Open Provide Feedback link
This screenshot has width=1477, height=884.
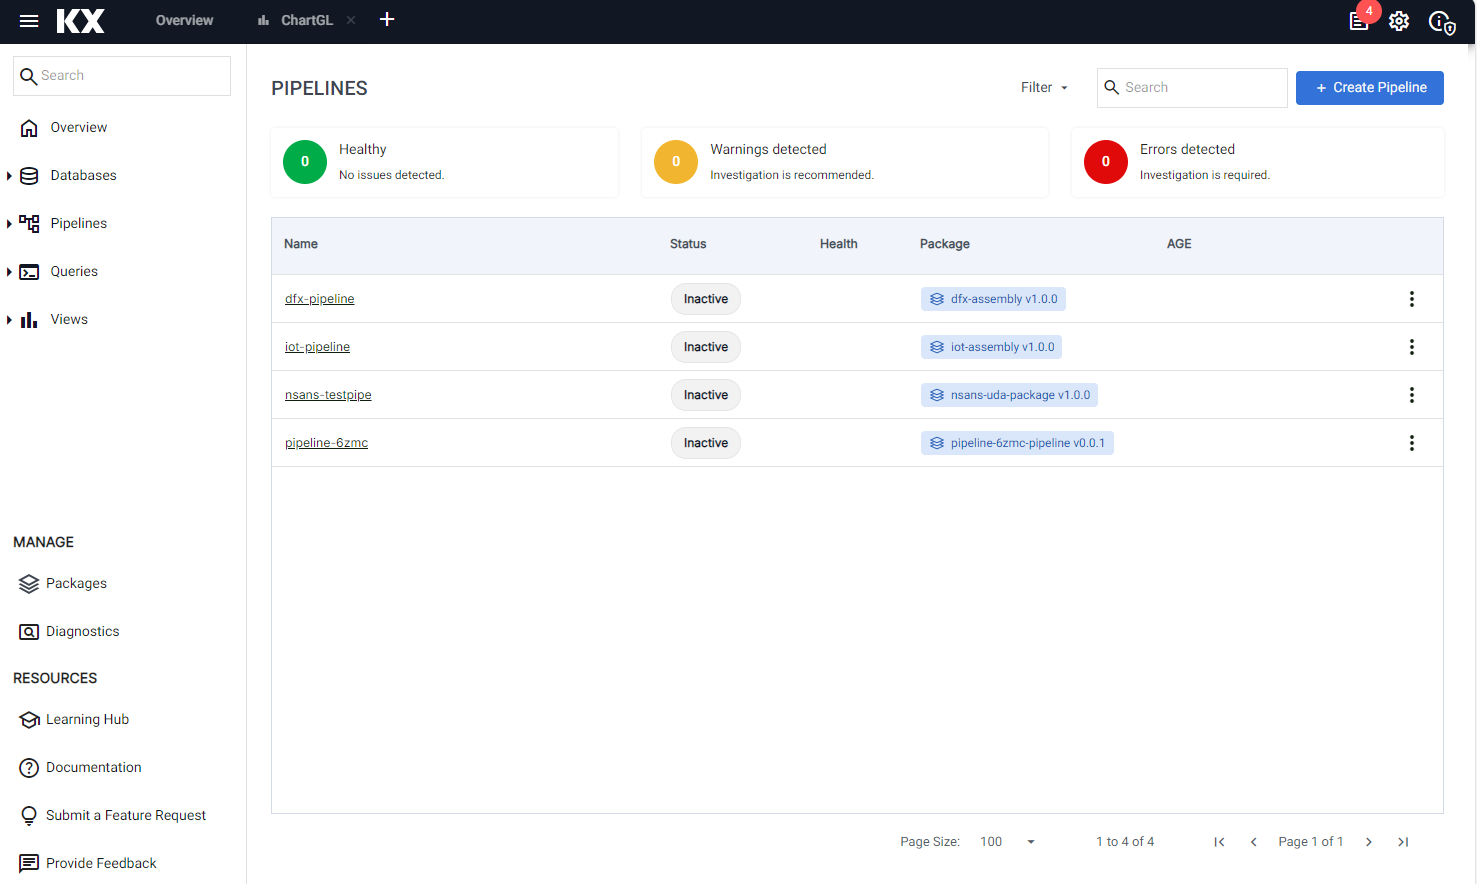[101, 864]
